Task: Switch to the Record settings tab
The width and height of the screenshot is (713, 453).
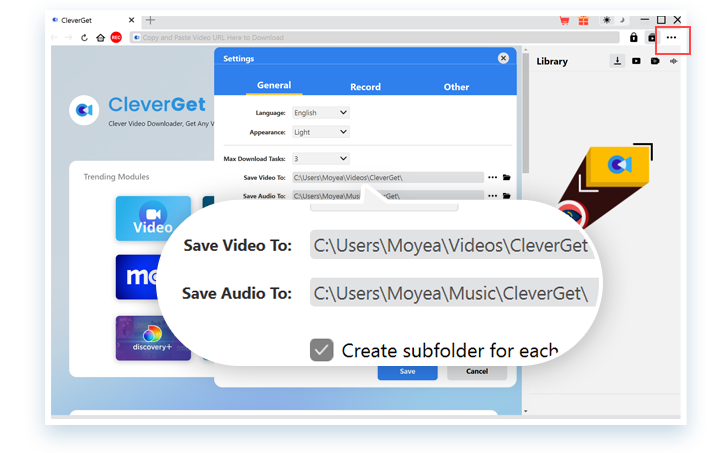Action: 365,87
